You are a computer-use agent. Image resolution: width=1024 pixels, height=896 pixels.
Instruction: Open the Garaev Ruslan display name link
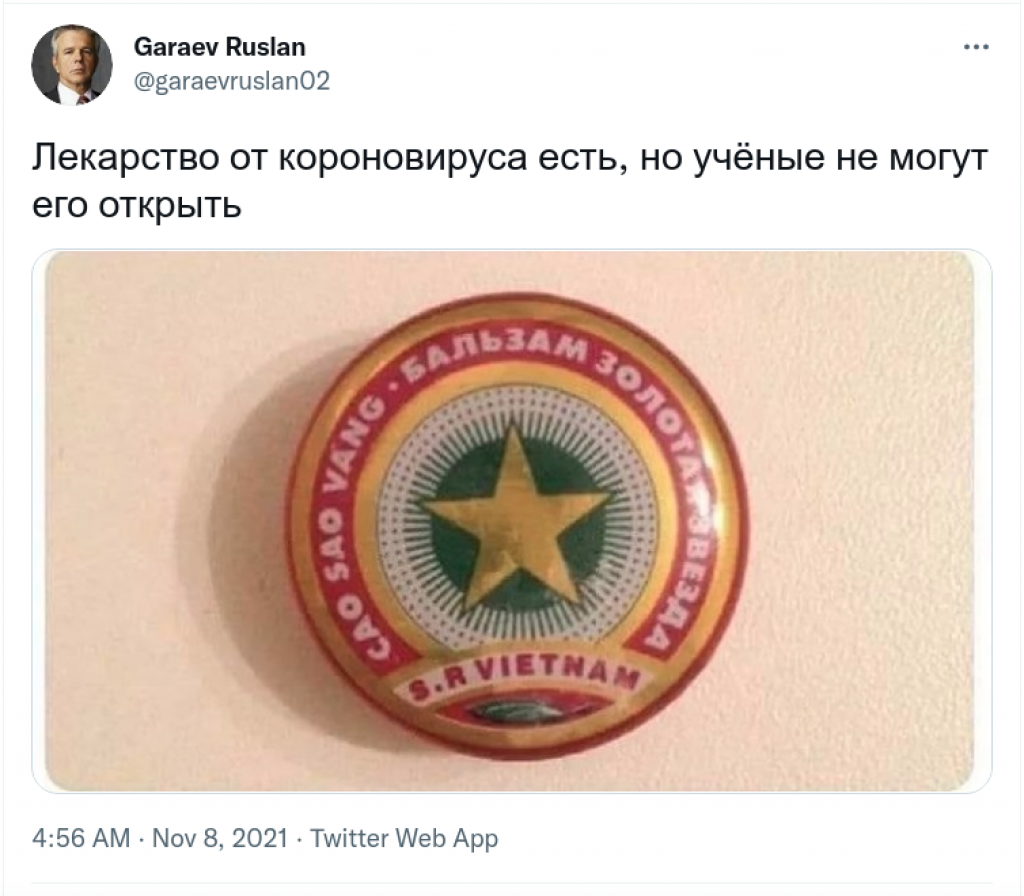click(x=219, y=47)
